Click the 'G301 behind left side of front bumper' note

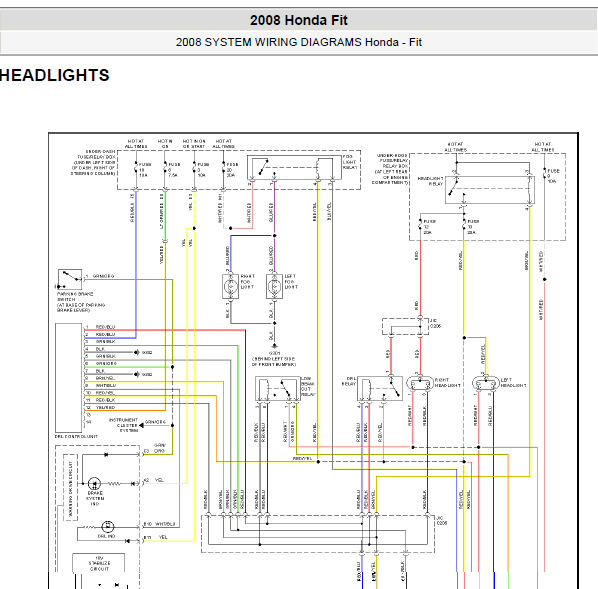[273, 359]
